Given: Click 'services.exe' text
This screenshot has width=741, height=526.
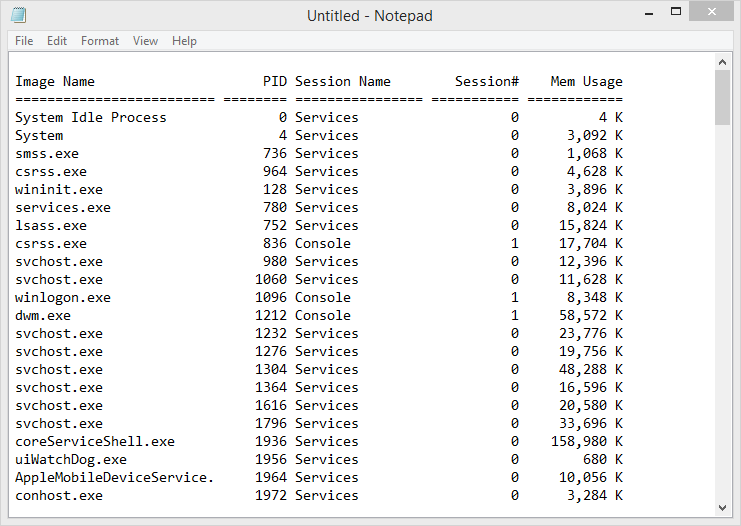Looking at the screenshot, I should click(x=63, y=207).
